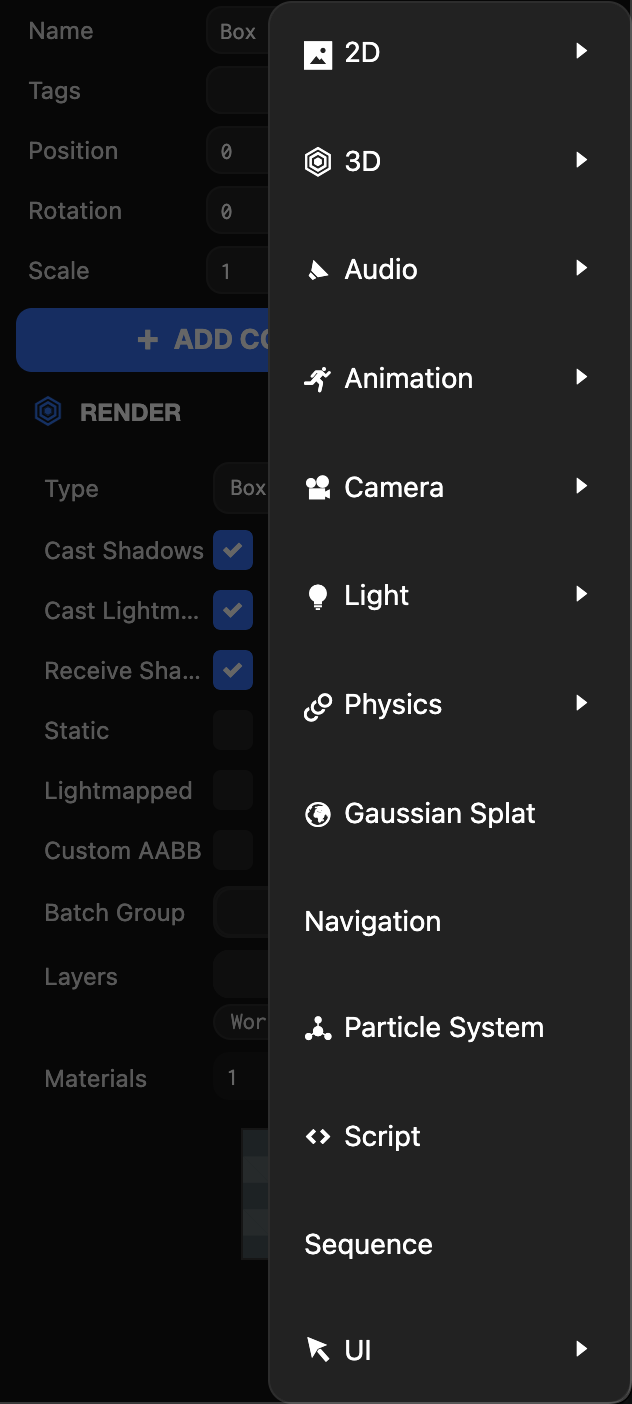Click the Animation running figure icon
632x1404 pixels.
click(318, 379)
